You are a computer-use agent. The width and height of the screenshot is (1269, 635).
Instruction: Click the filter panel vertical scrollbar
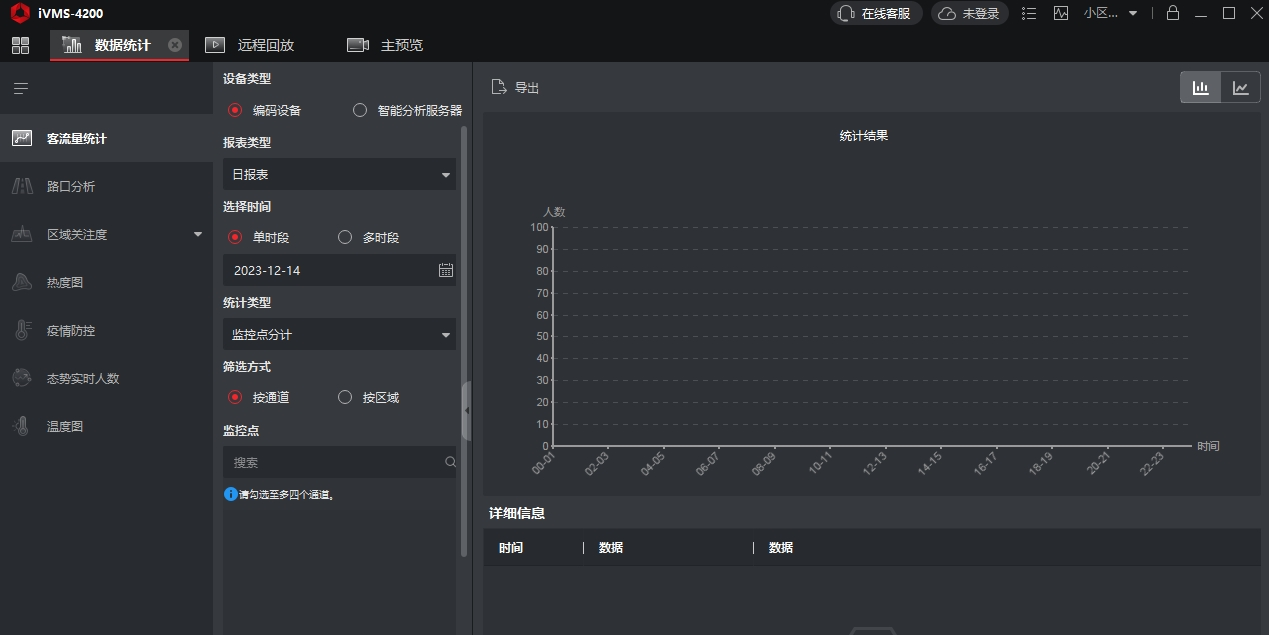[464, 340]
